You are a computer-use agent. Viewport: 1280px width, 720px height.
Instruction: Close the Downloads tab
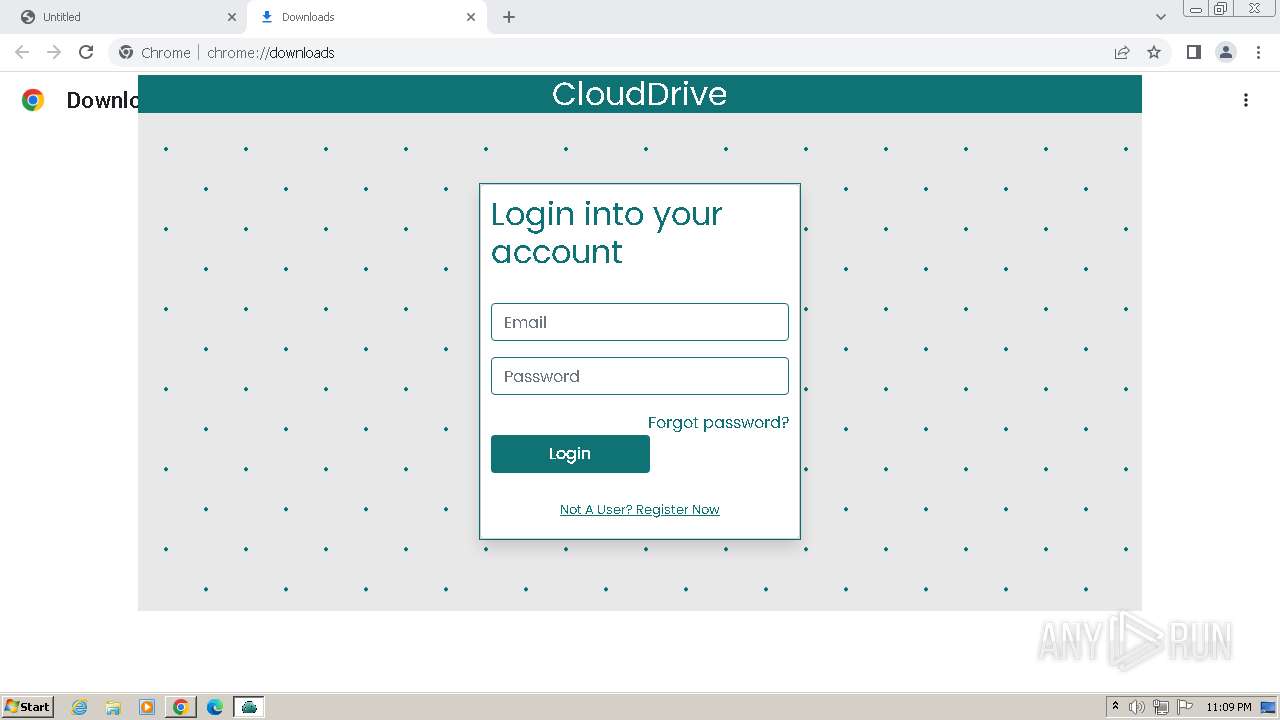[x=471, y=17]
